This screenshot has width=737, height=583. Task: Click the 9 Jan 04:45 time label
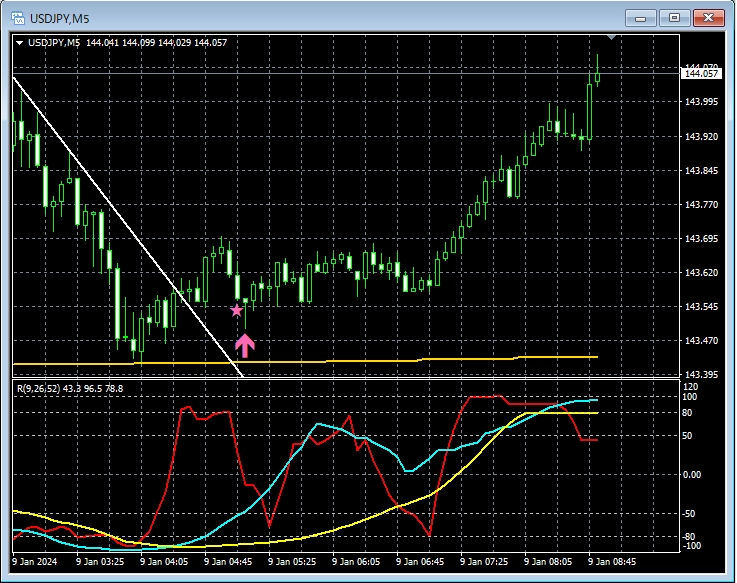pos(228,562)
